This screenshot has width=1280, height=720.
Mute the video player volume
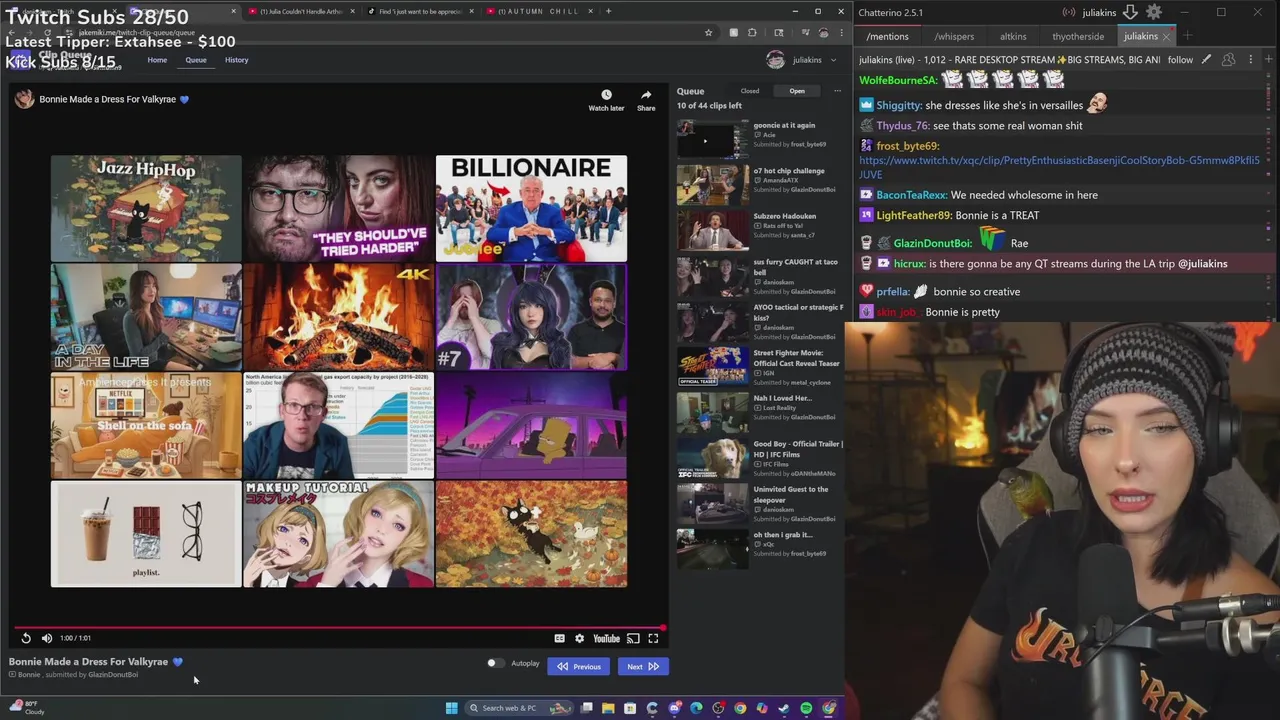pos(46,638)
